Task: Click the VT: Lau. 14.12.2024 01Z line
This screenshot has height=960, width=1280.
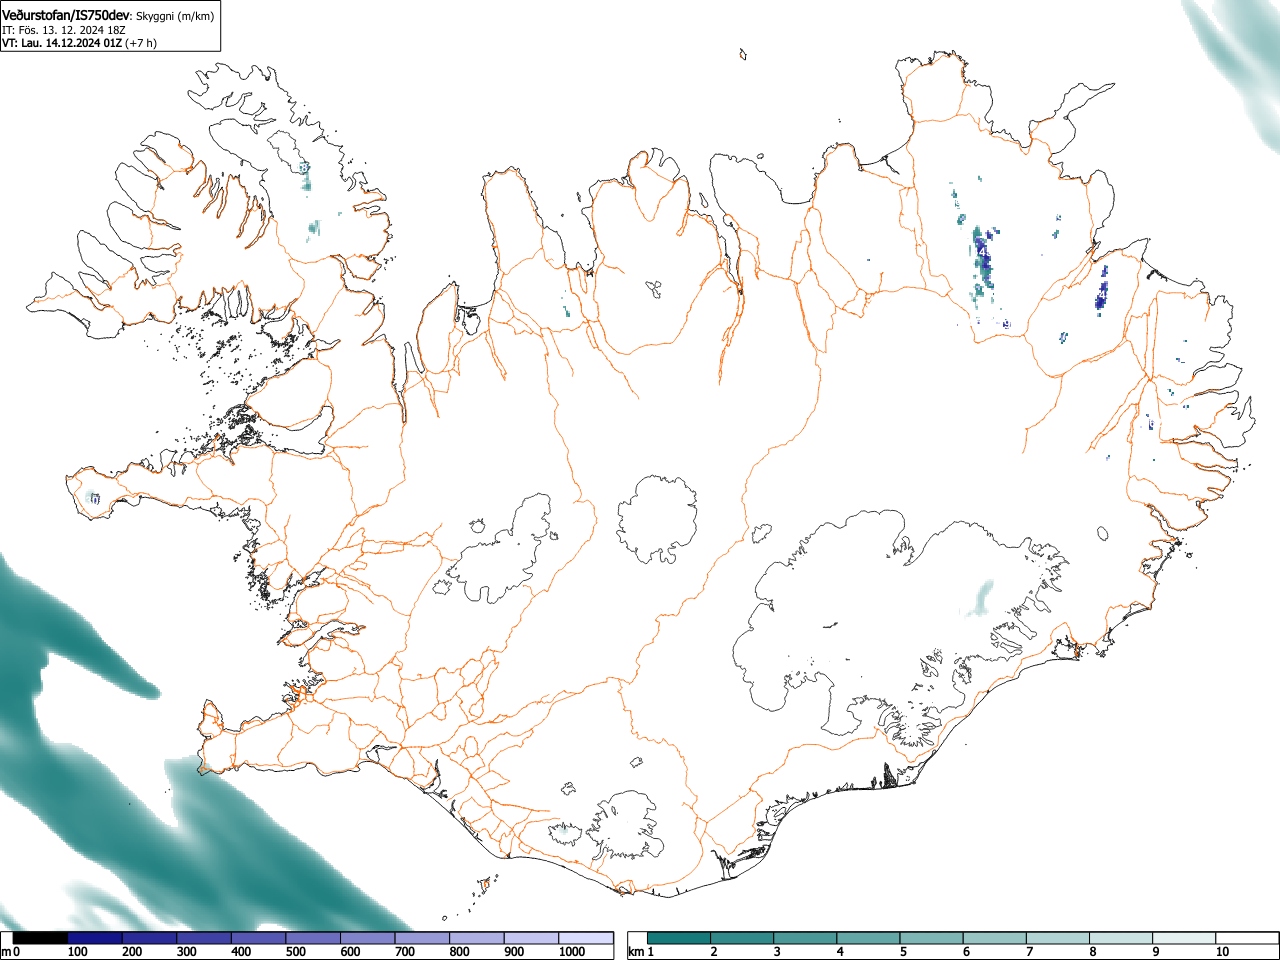Action: [x=79, y=43]
